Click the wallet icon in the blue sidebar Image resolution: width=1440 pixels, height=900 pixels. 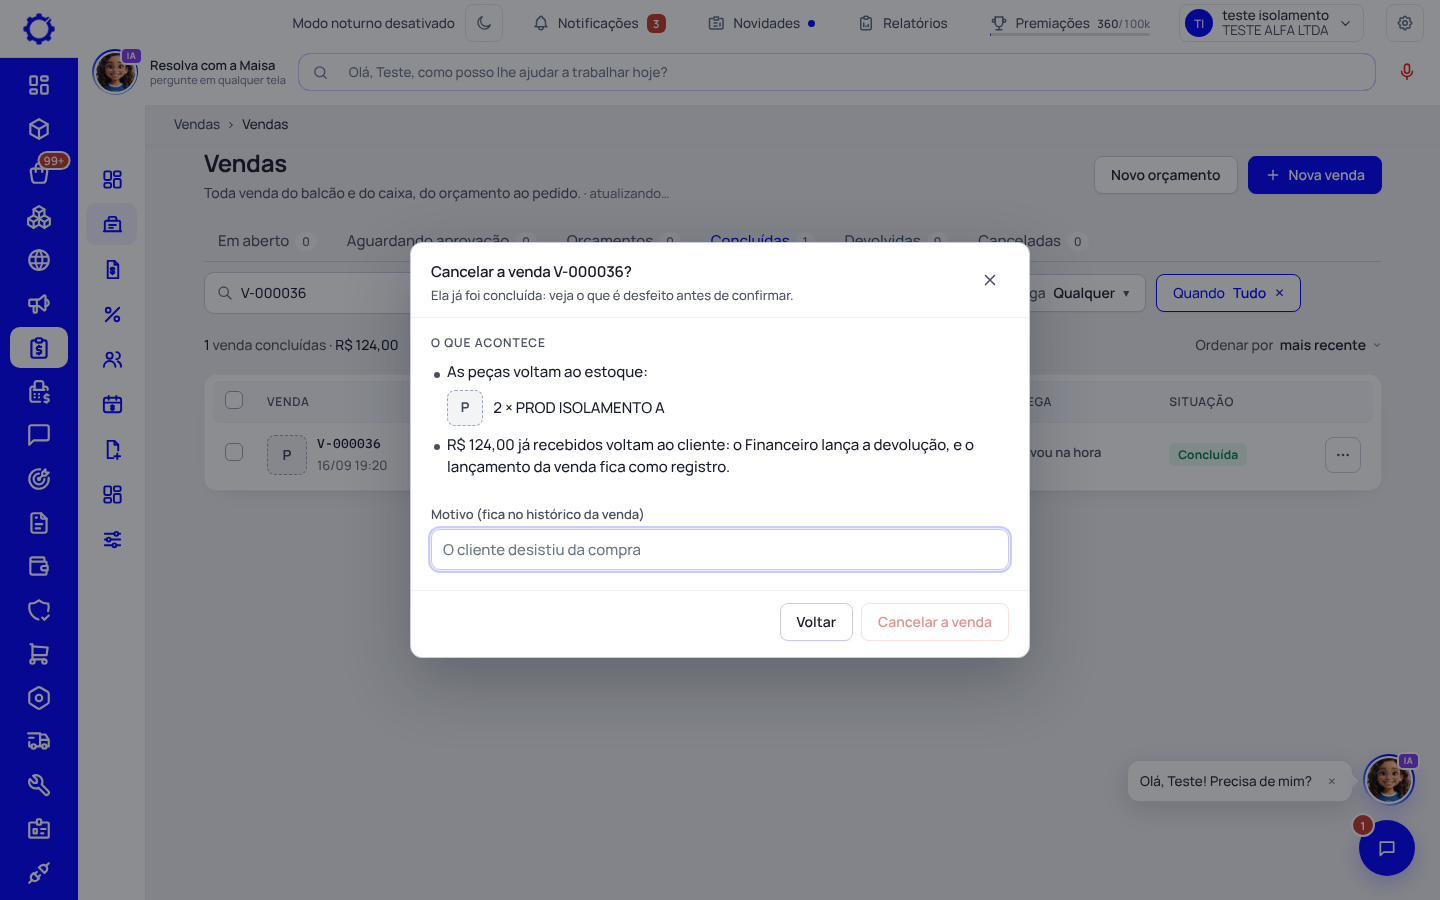39,567
